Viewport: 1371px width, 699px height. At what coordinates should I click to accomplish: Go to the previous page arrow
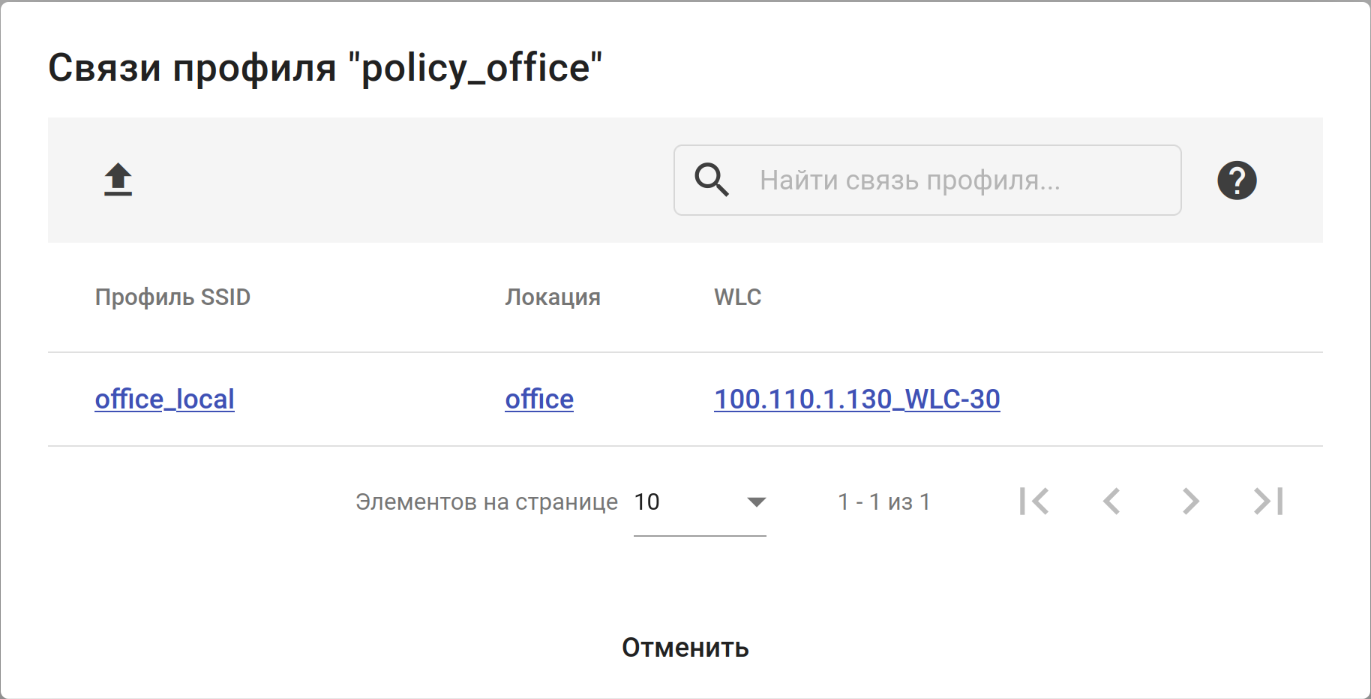1111,501
